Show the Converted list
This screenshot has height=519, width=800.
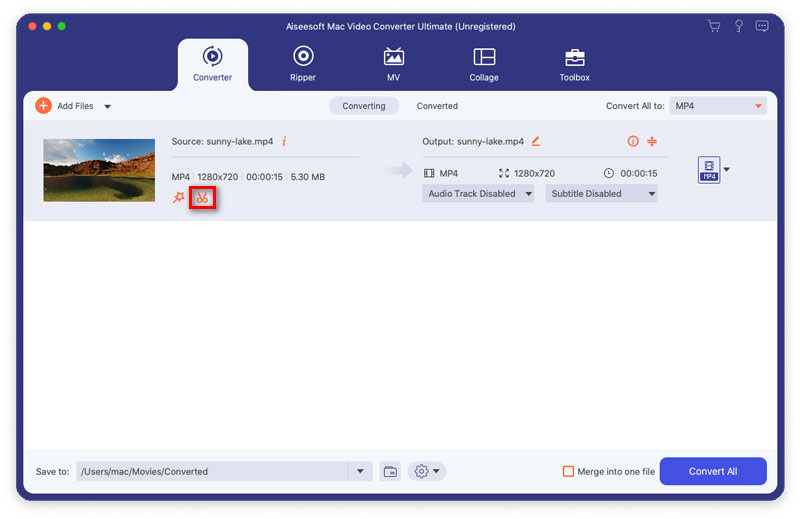[437, 106]
